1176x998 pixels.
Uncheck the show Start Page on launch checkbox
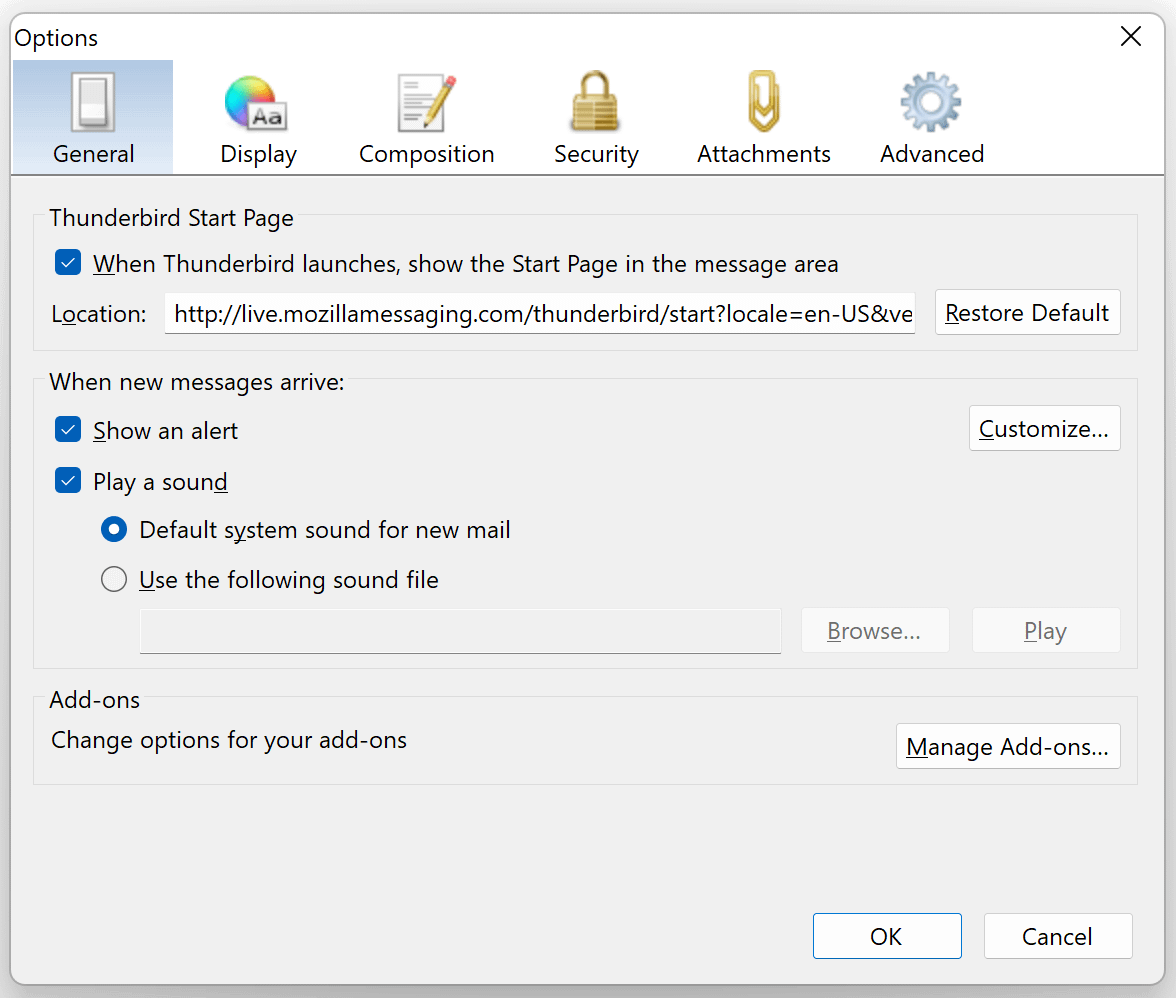[68, 264]
